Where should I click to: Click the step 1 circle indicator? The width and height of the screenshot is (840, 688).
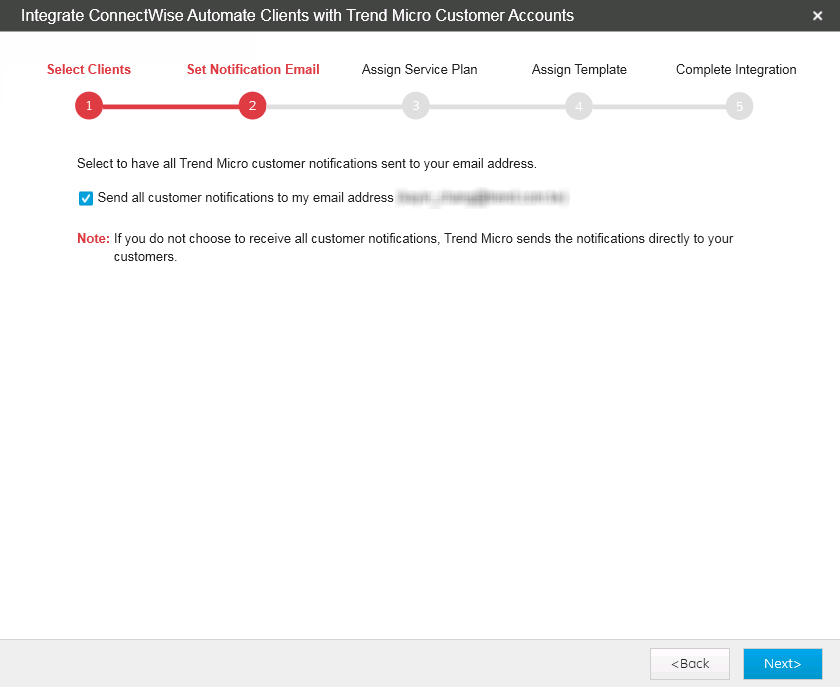[x=89, y=106]
